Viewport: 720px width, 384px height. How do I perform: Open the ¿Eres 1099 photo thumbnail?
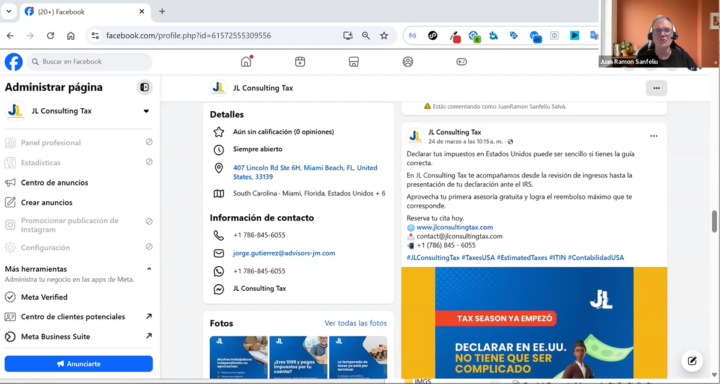[298, 357]
